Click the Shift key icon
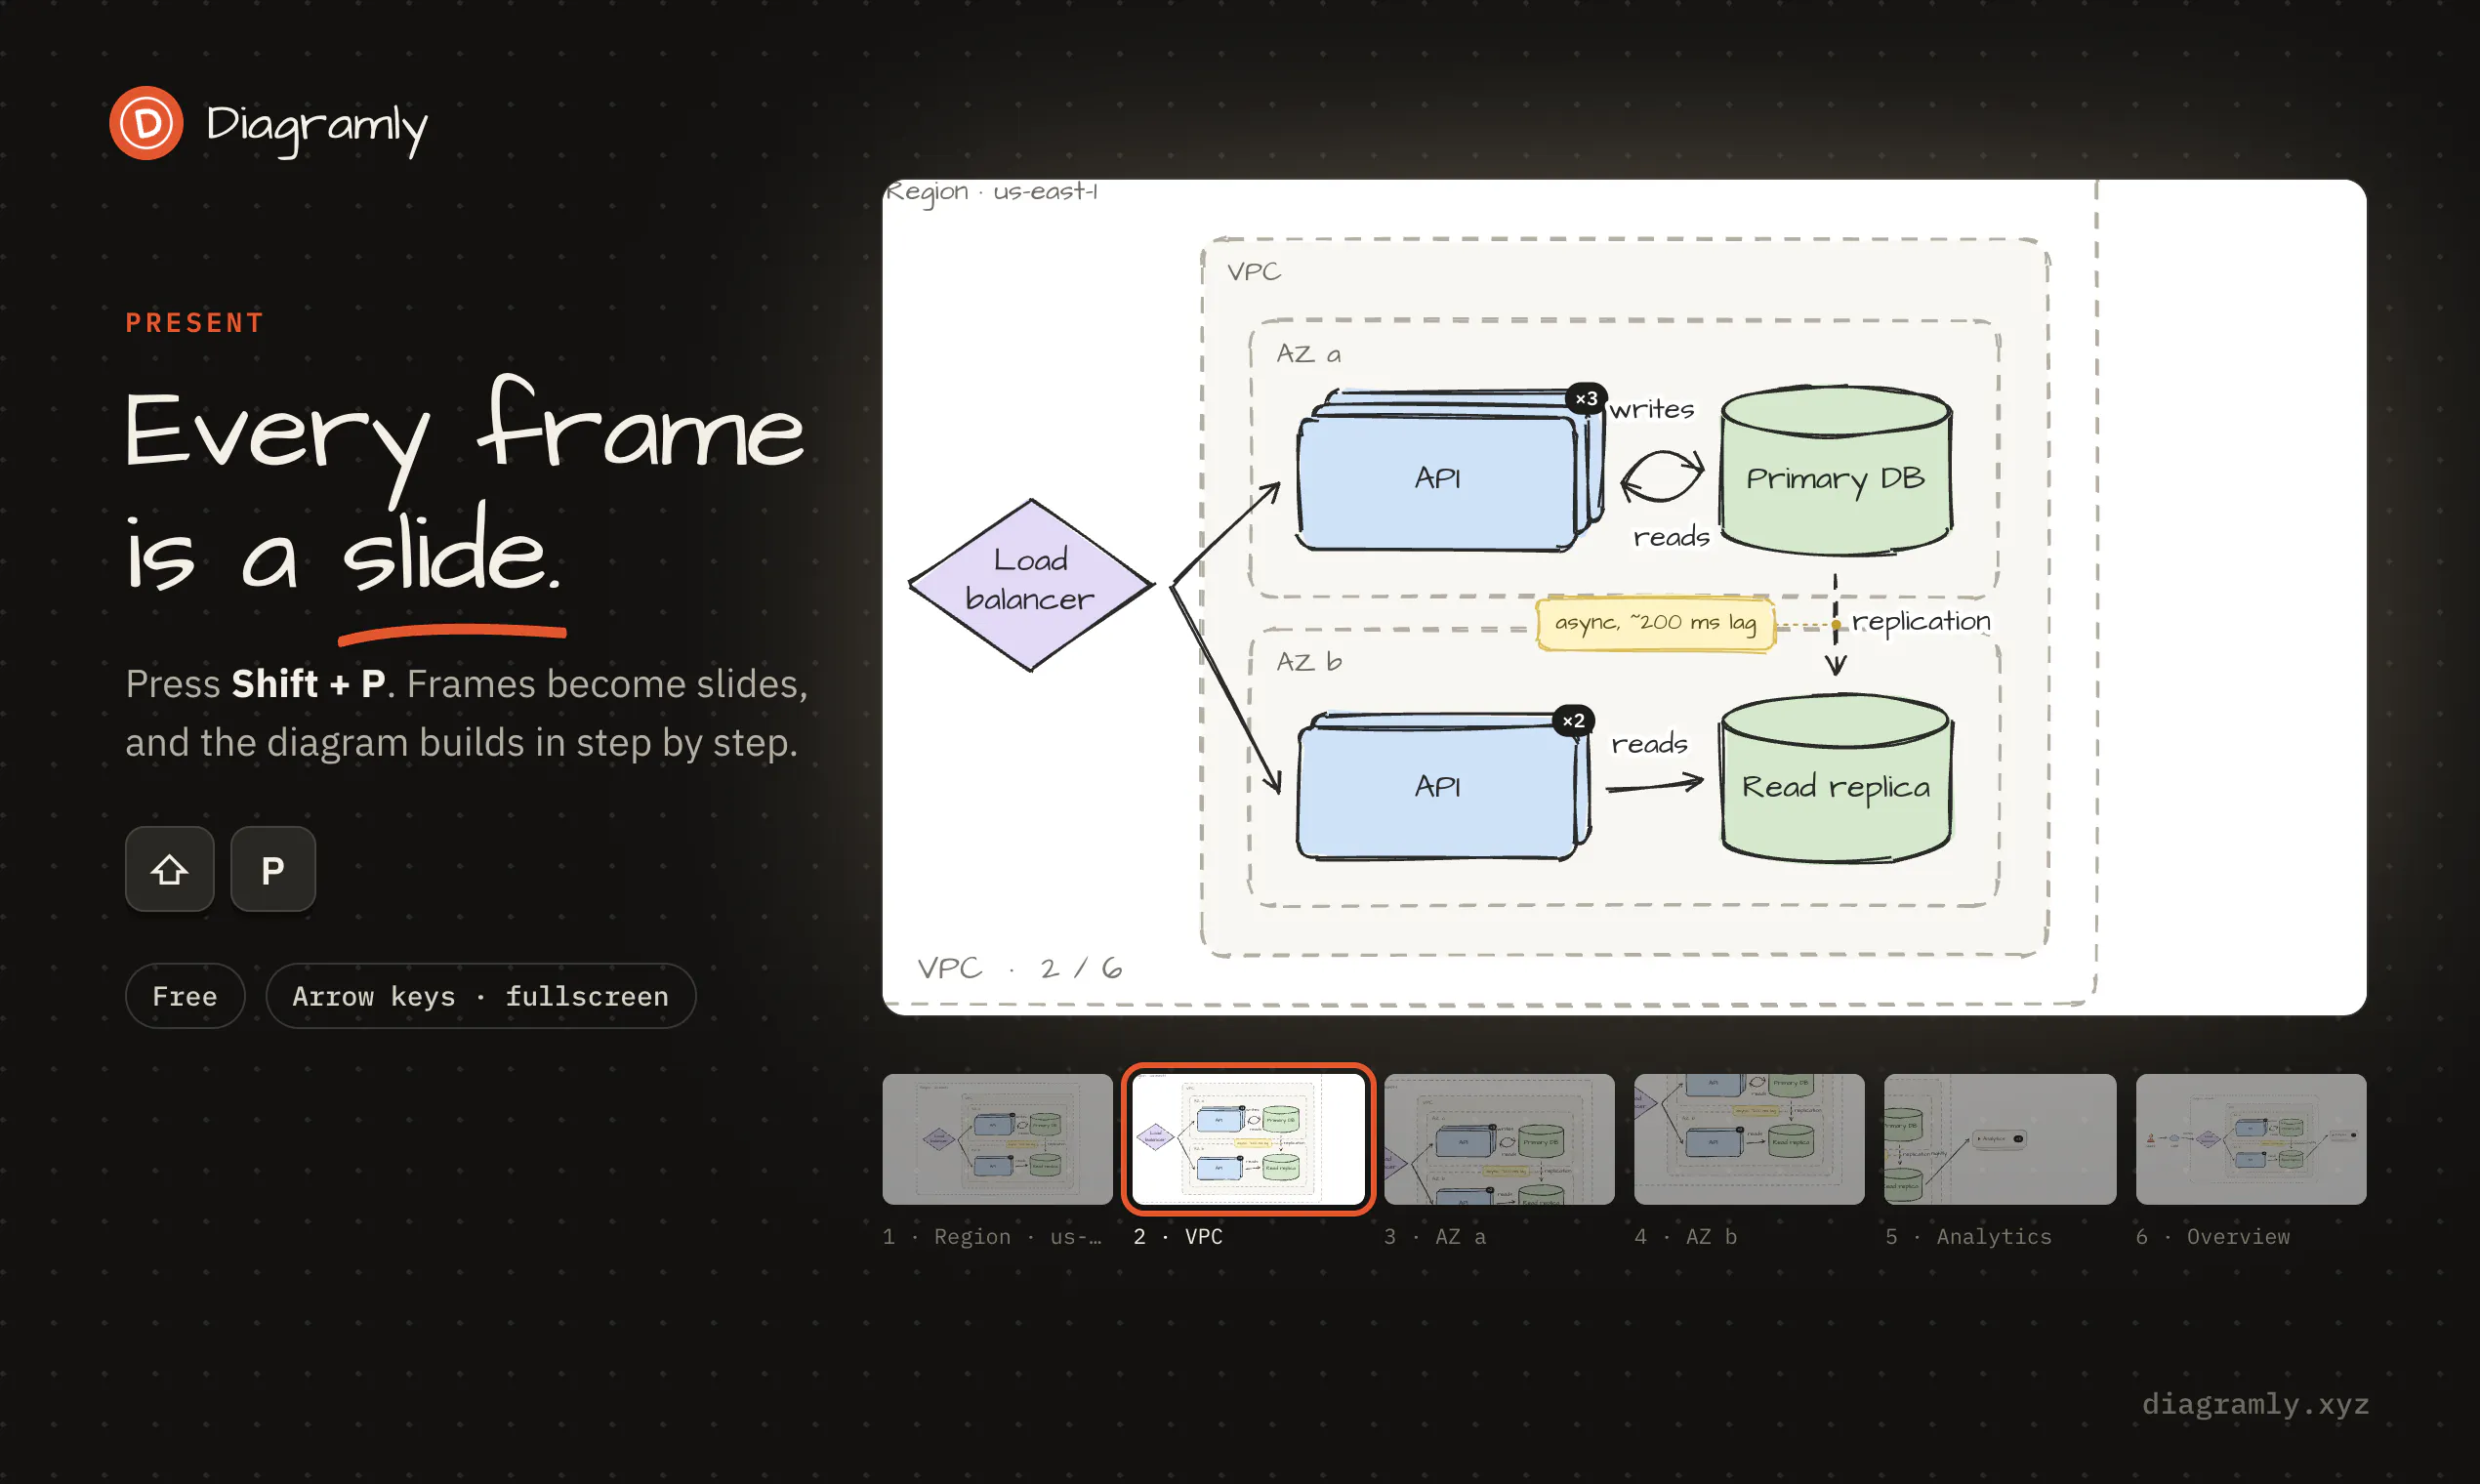 170,869
